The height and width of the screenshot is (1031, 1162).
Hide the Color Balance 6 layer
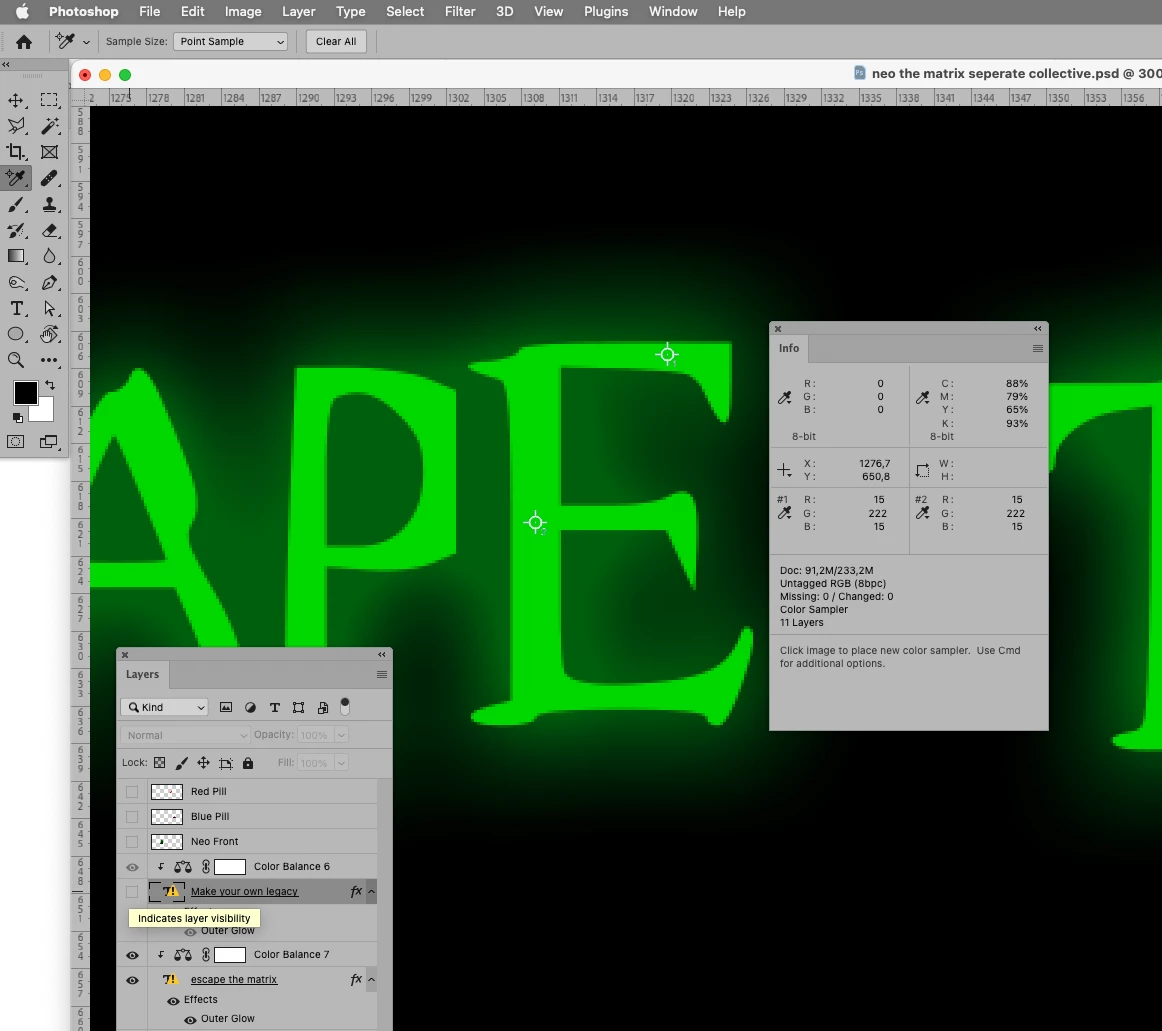pyautogui.click(x=132, y=867)
